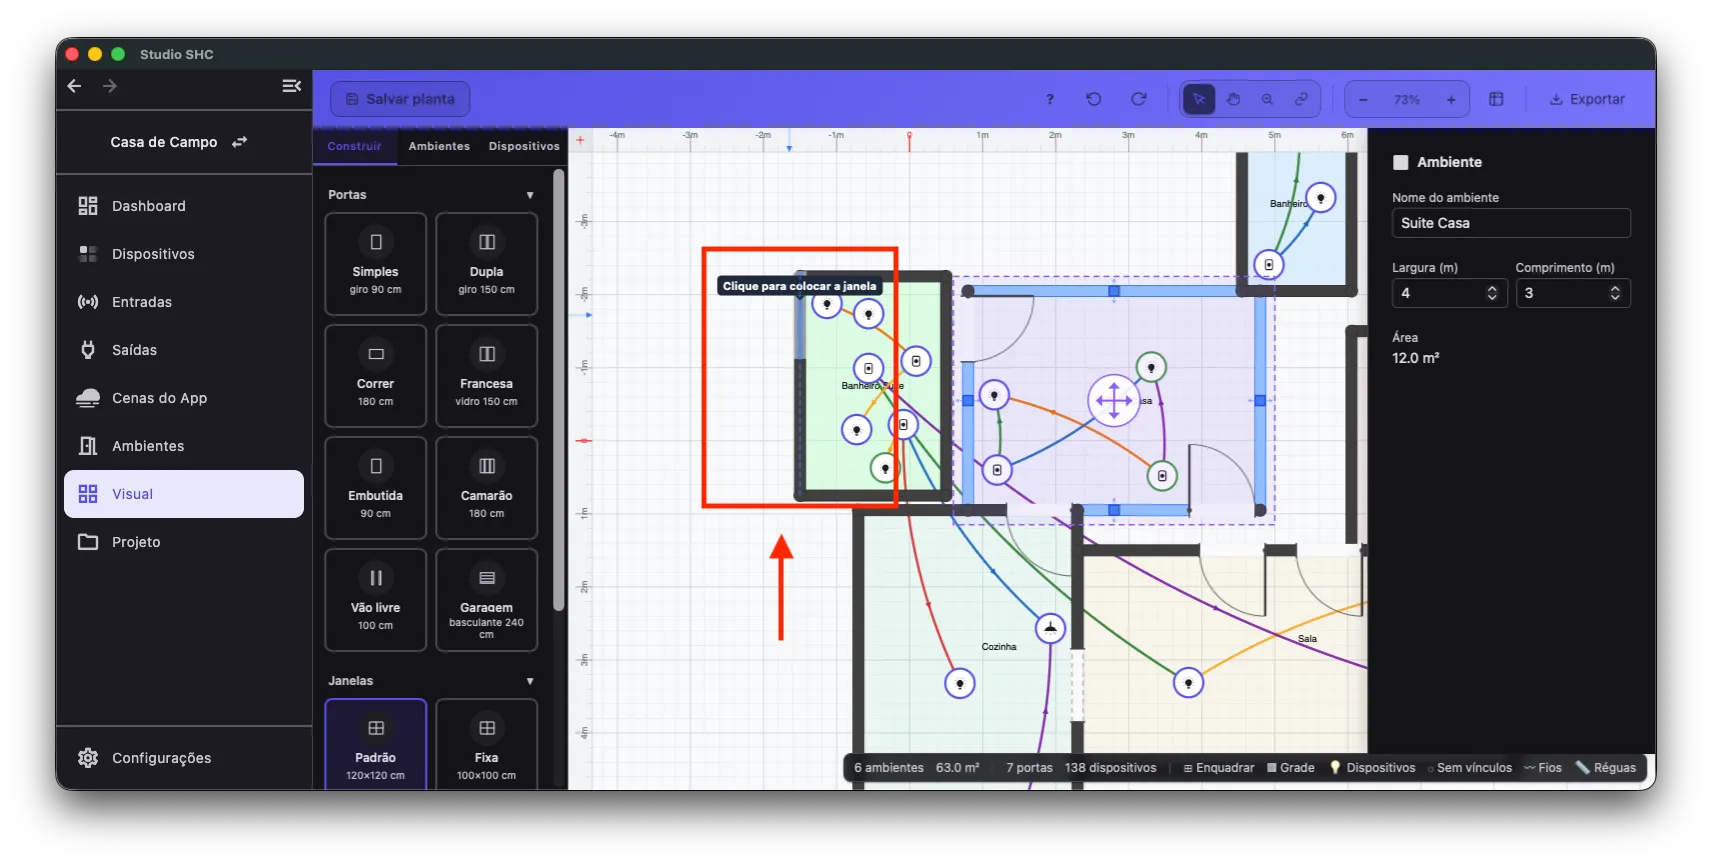Click the layout panel icon near Exportar

tap(1496, 99)
